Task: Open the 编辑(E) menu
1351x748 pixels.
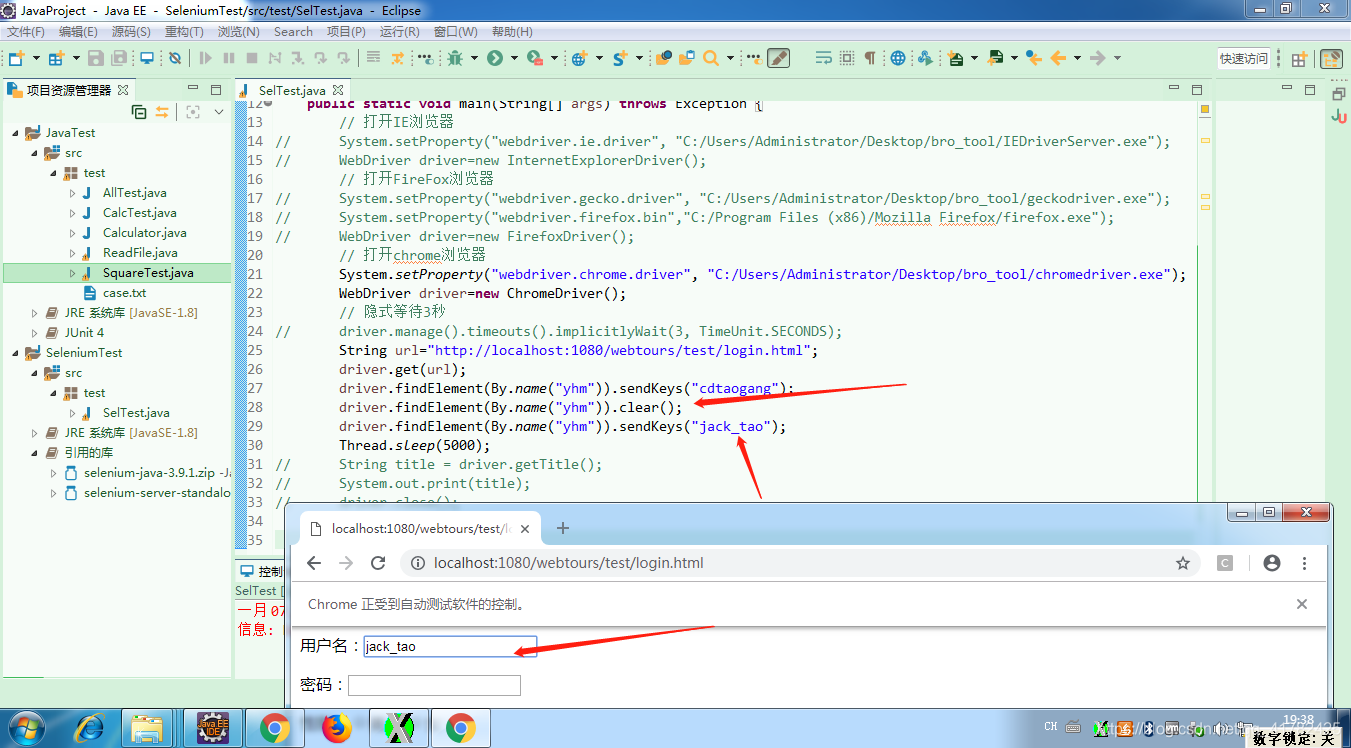Action: 78,32
